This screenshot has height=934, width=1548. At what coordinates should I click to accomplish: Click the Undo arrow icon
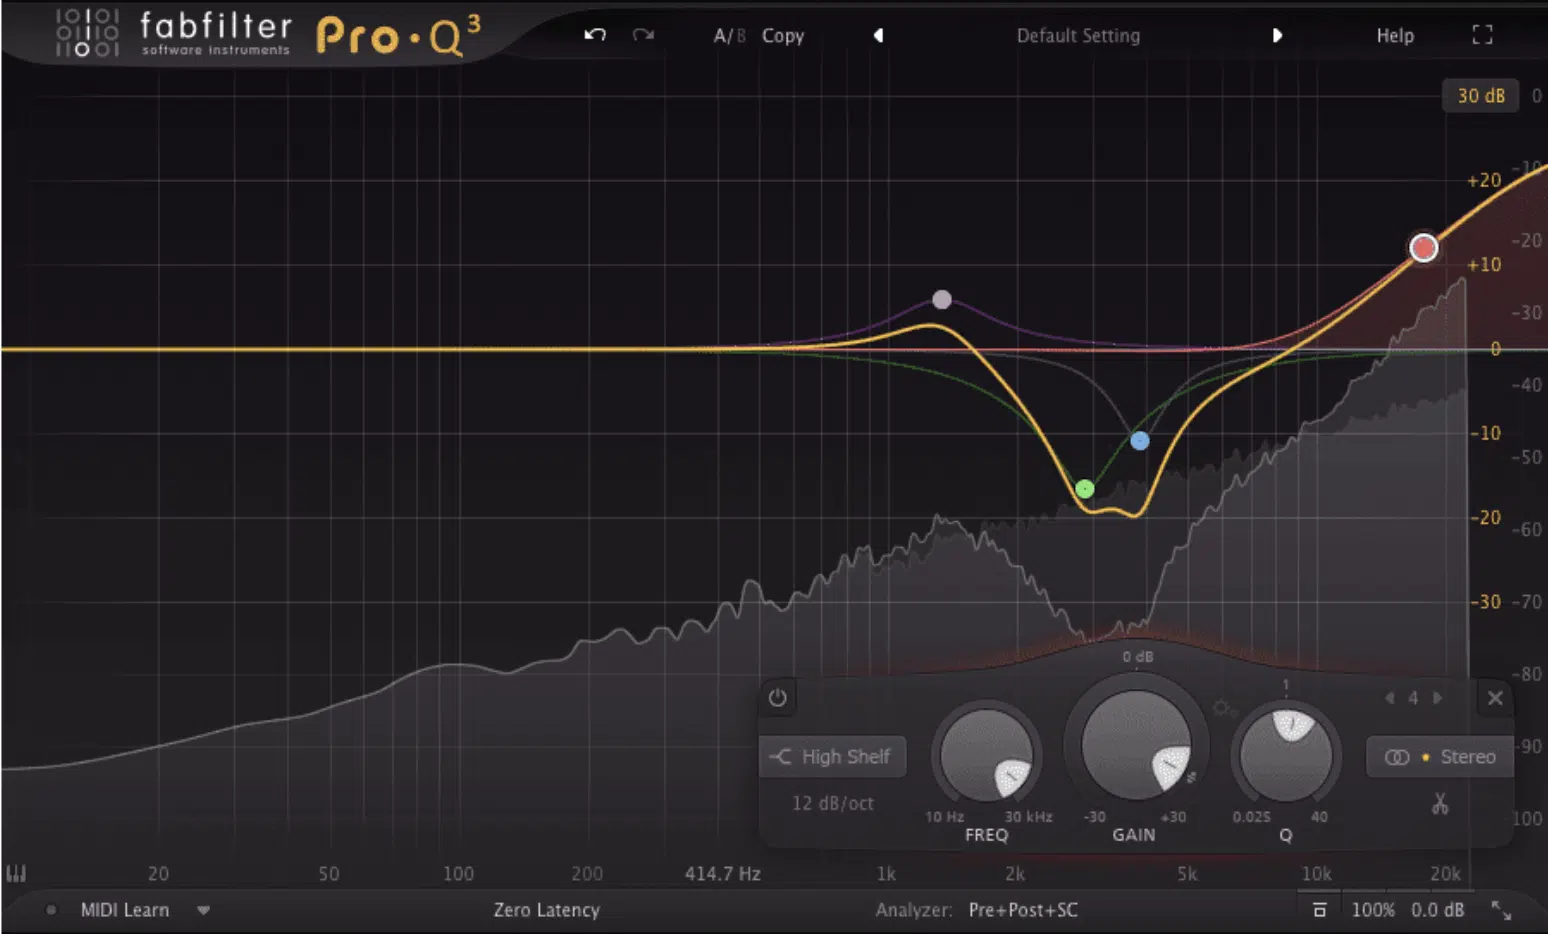[595, 35]
